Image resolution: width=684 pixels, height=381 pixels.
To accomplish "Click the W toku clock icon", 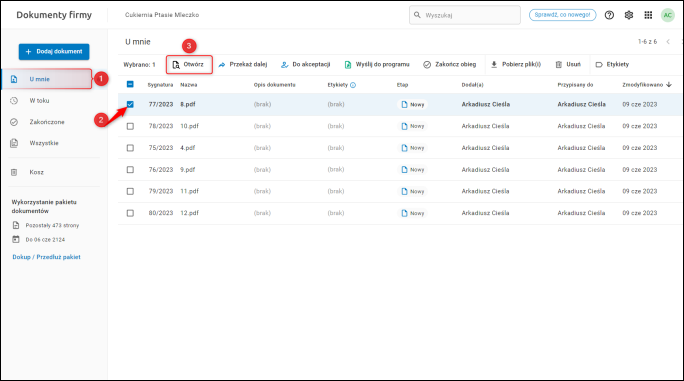I will pos(14,100).
